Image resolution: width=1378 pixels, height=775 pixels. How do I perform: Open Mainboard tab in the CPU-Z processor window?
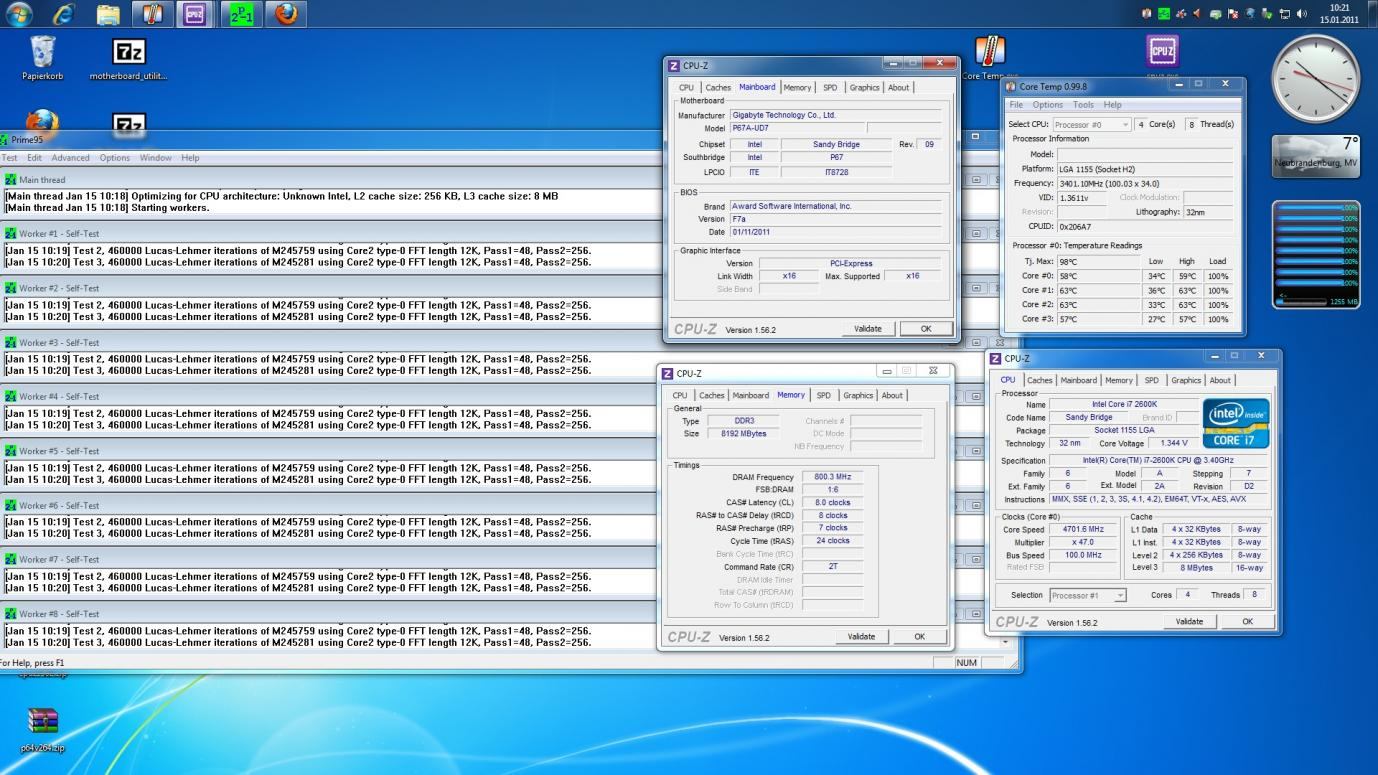tap(1079, 381)
